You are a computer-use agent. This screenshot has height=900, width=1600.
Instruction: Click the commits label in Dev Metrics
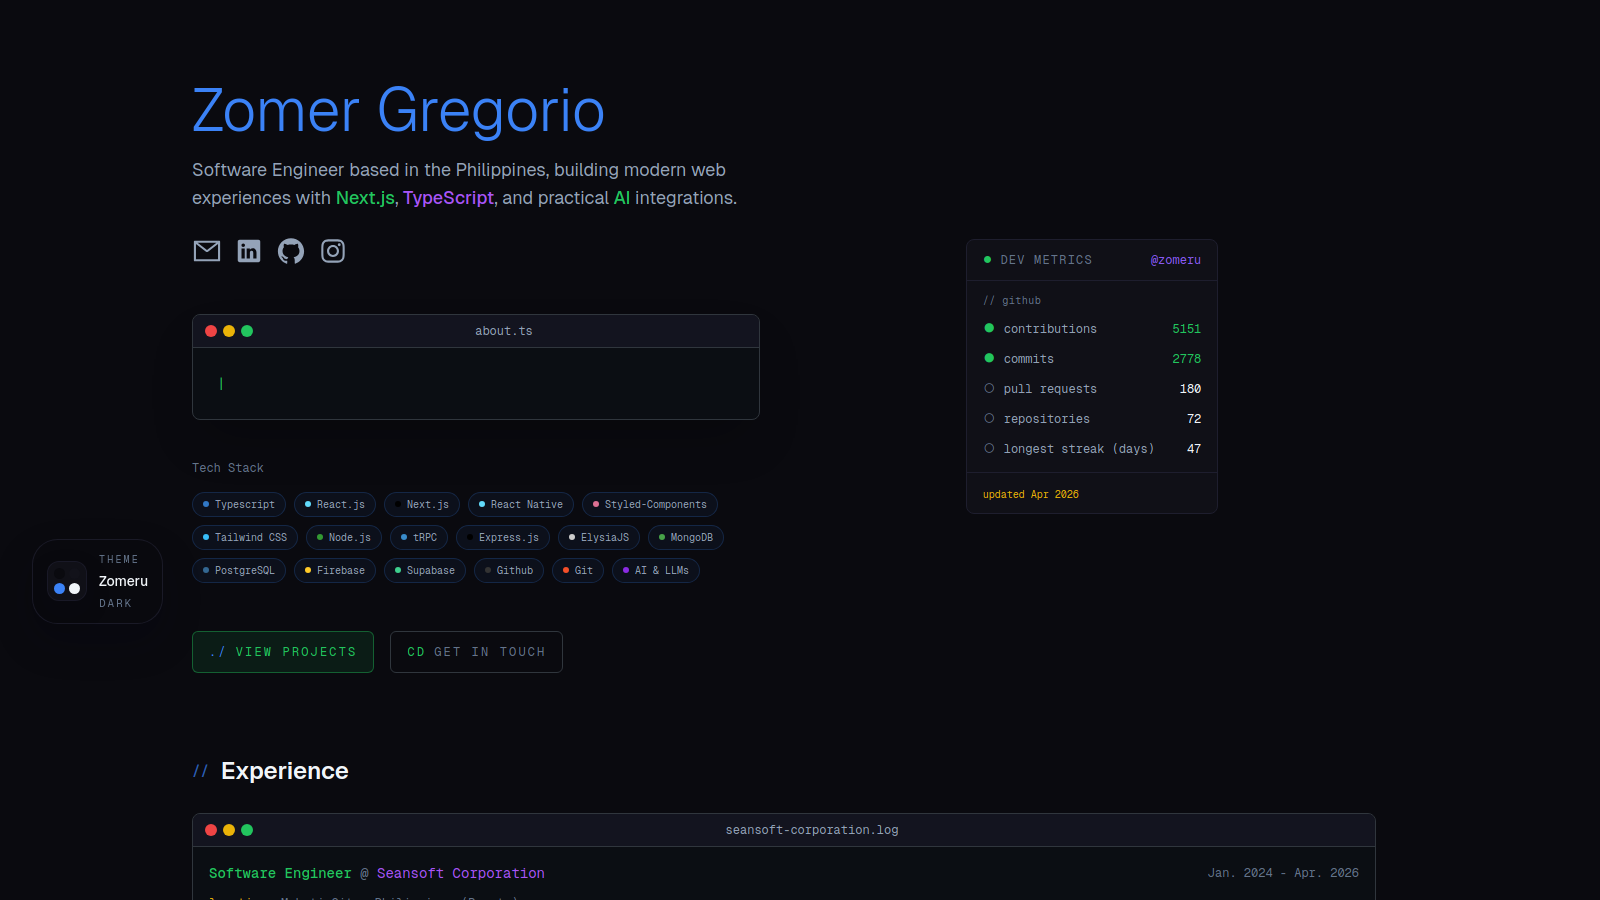(x=1029, y=359)
